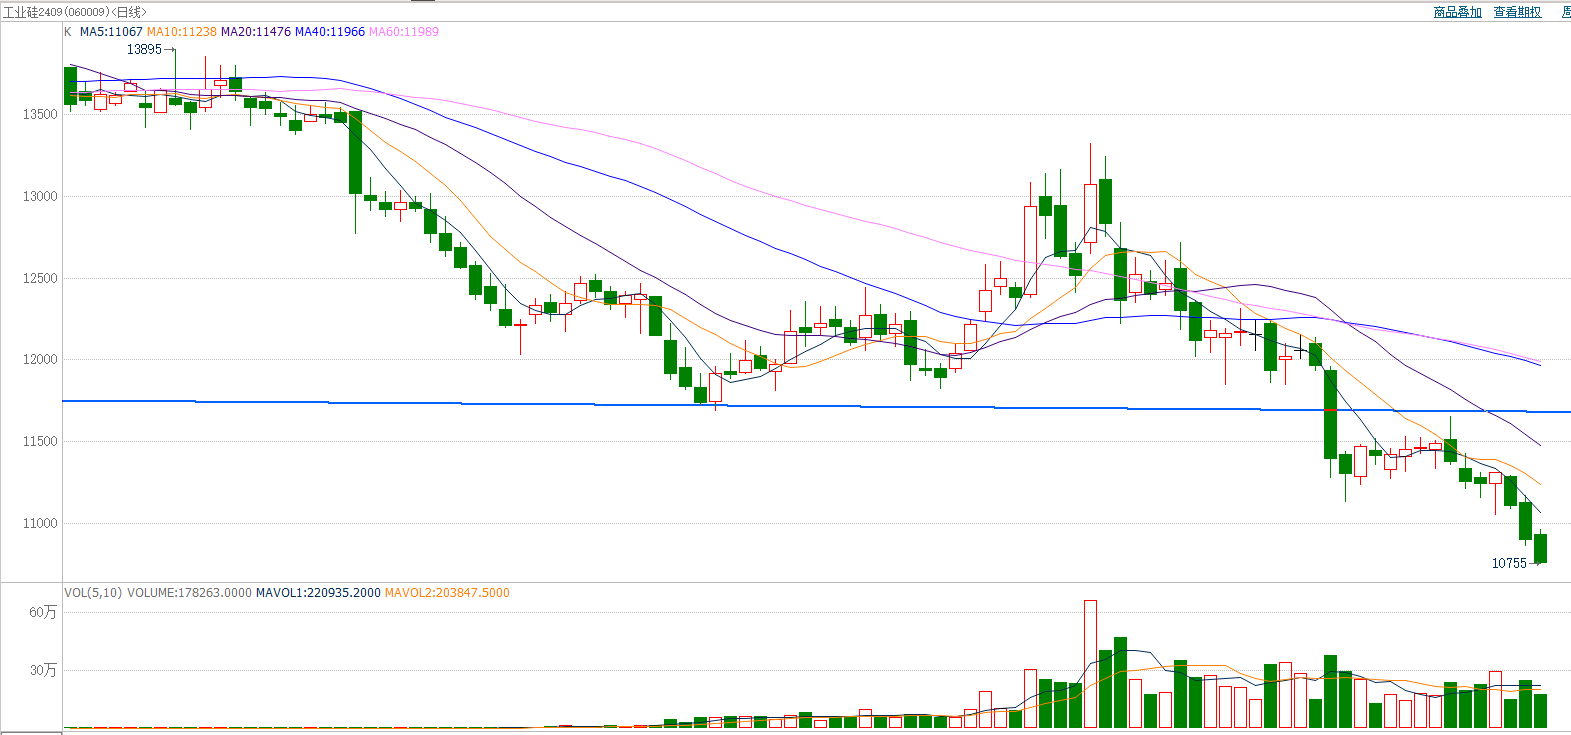Click the 13500 price axis label

click(x=41, y=114)
